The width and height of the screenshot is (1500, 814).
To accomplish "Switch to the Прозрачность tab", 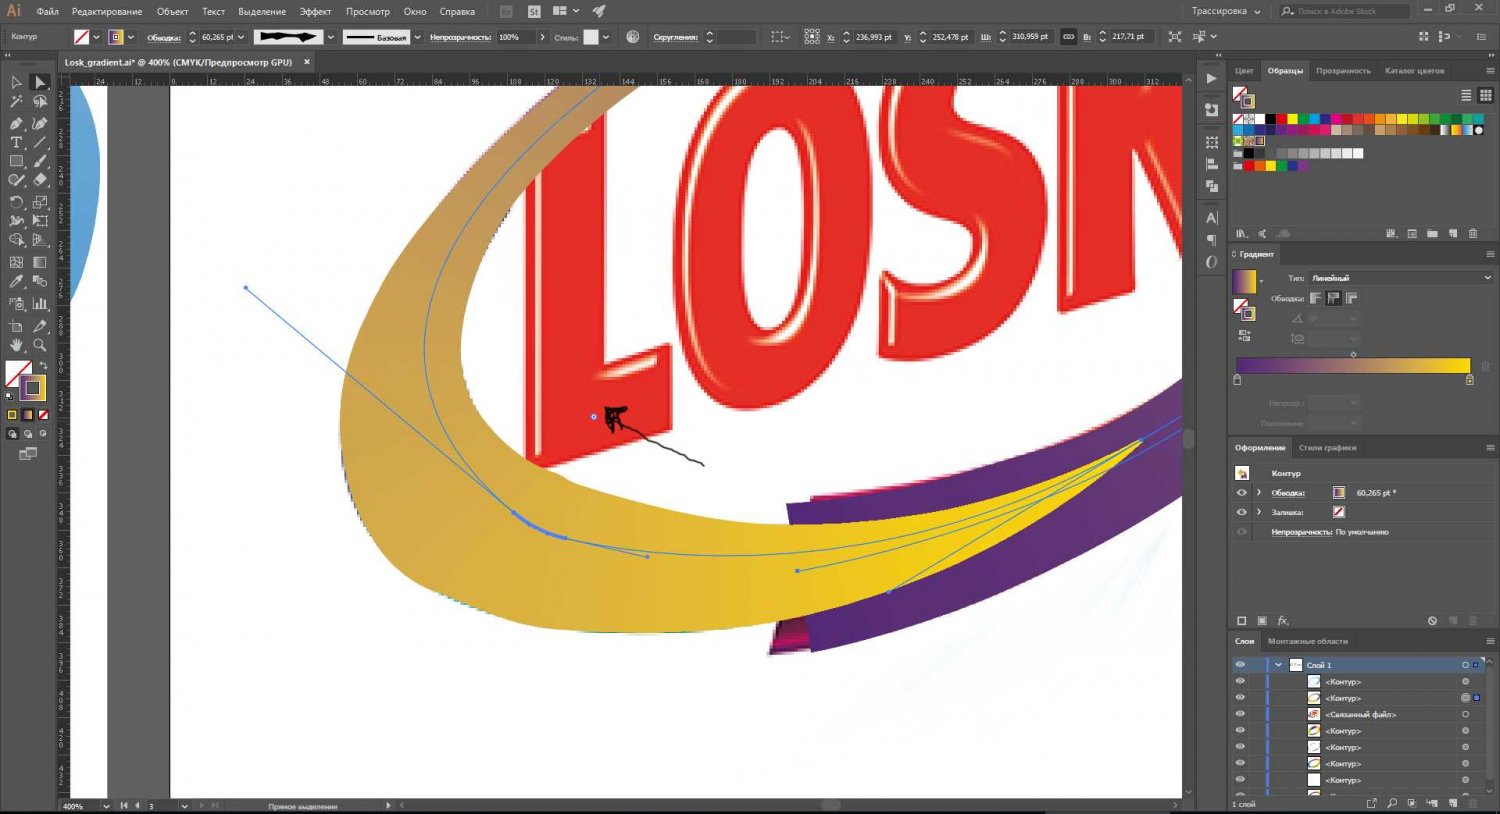I will pos(1343,71).
